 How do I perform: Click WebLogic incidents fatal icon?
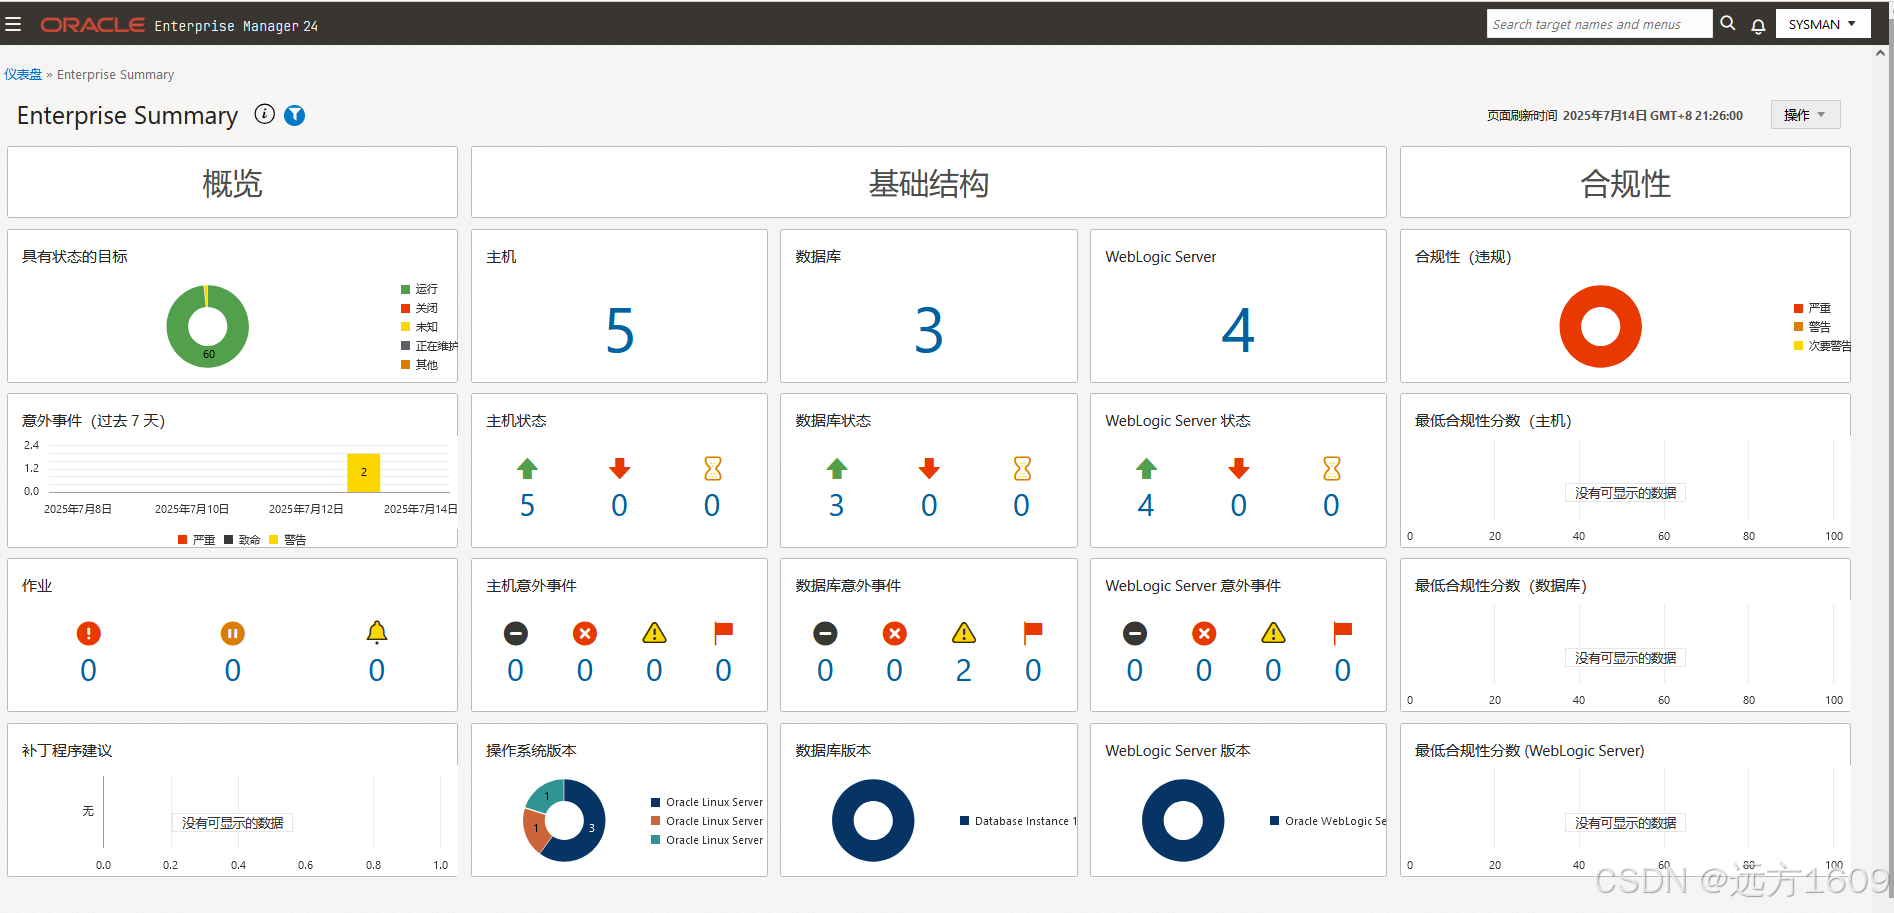[x=1135, y=633]
